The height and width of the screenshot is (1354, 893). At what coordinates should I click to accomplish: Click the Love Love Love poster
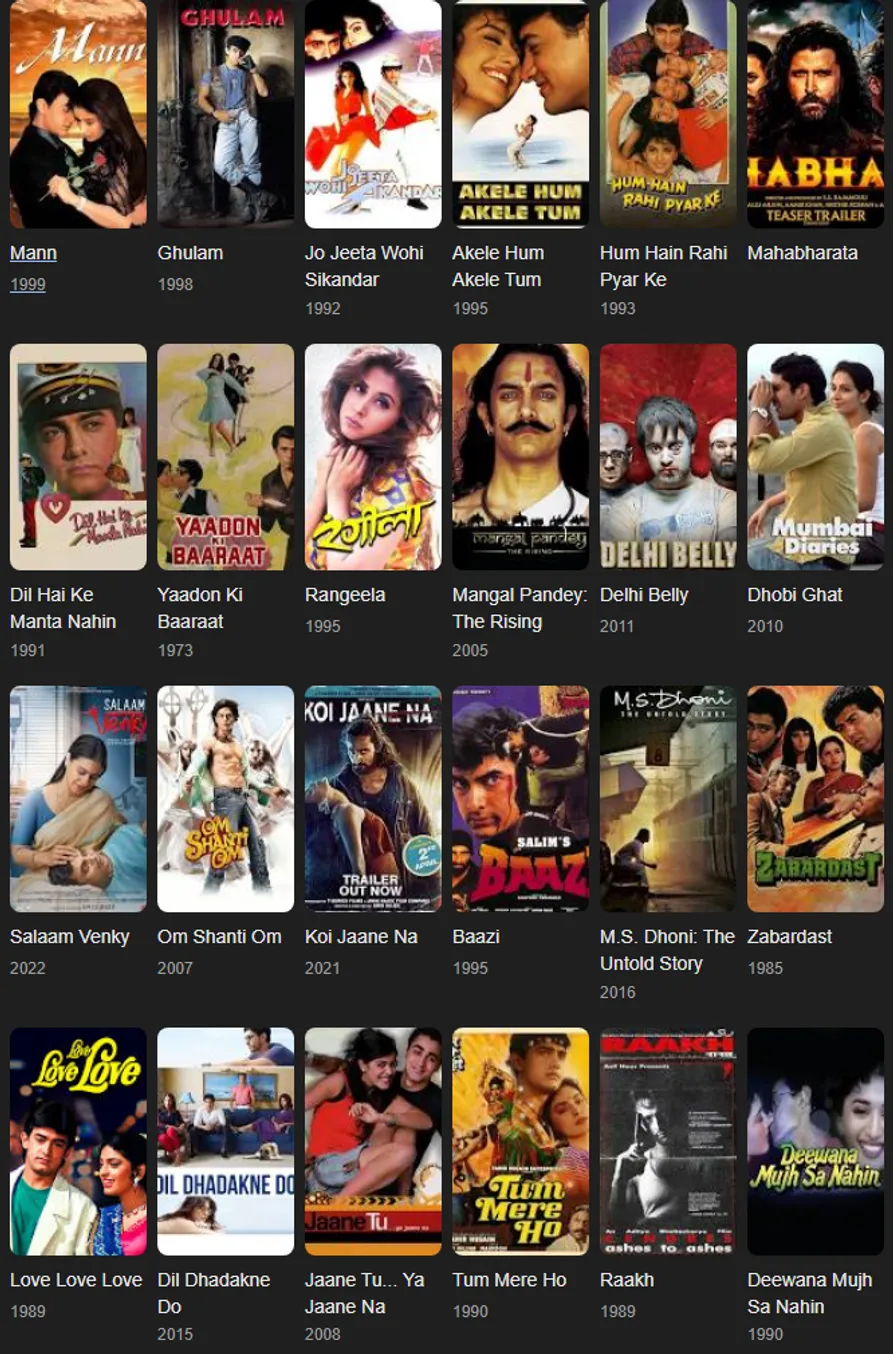click(x=78, y=1141)
